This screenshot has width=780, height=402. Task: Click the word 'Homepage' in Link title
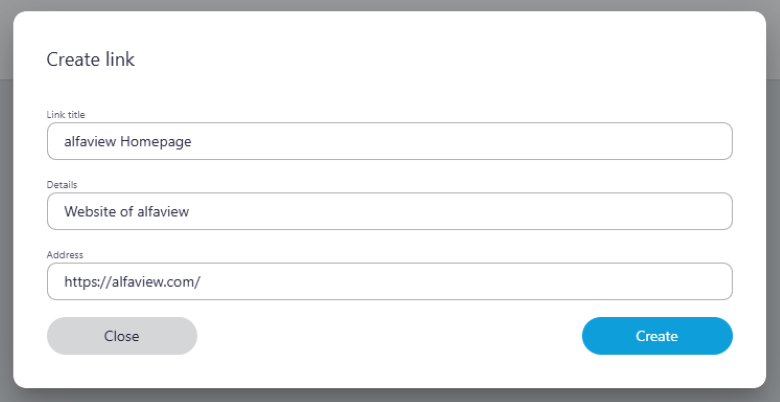tap(155, 142)
